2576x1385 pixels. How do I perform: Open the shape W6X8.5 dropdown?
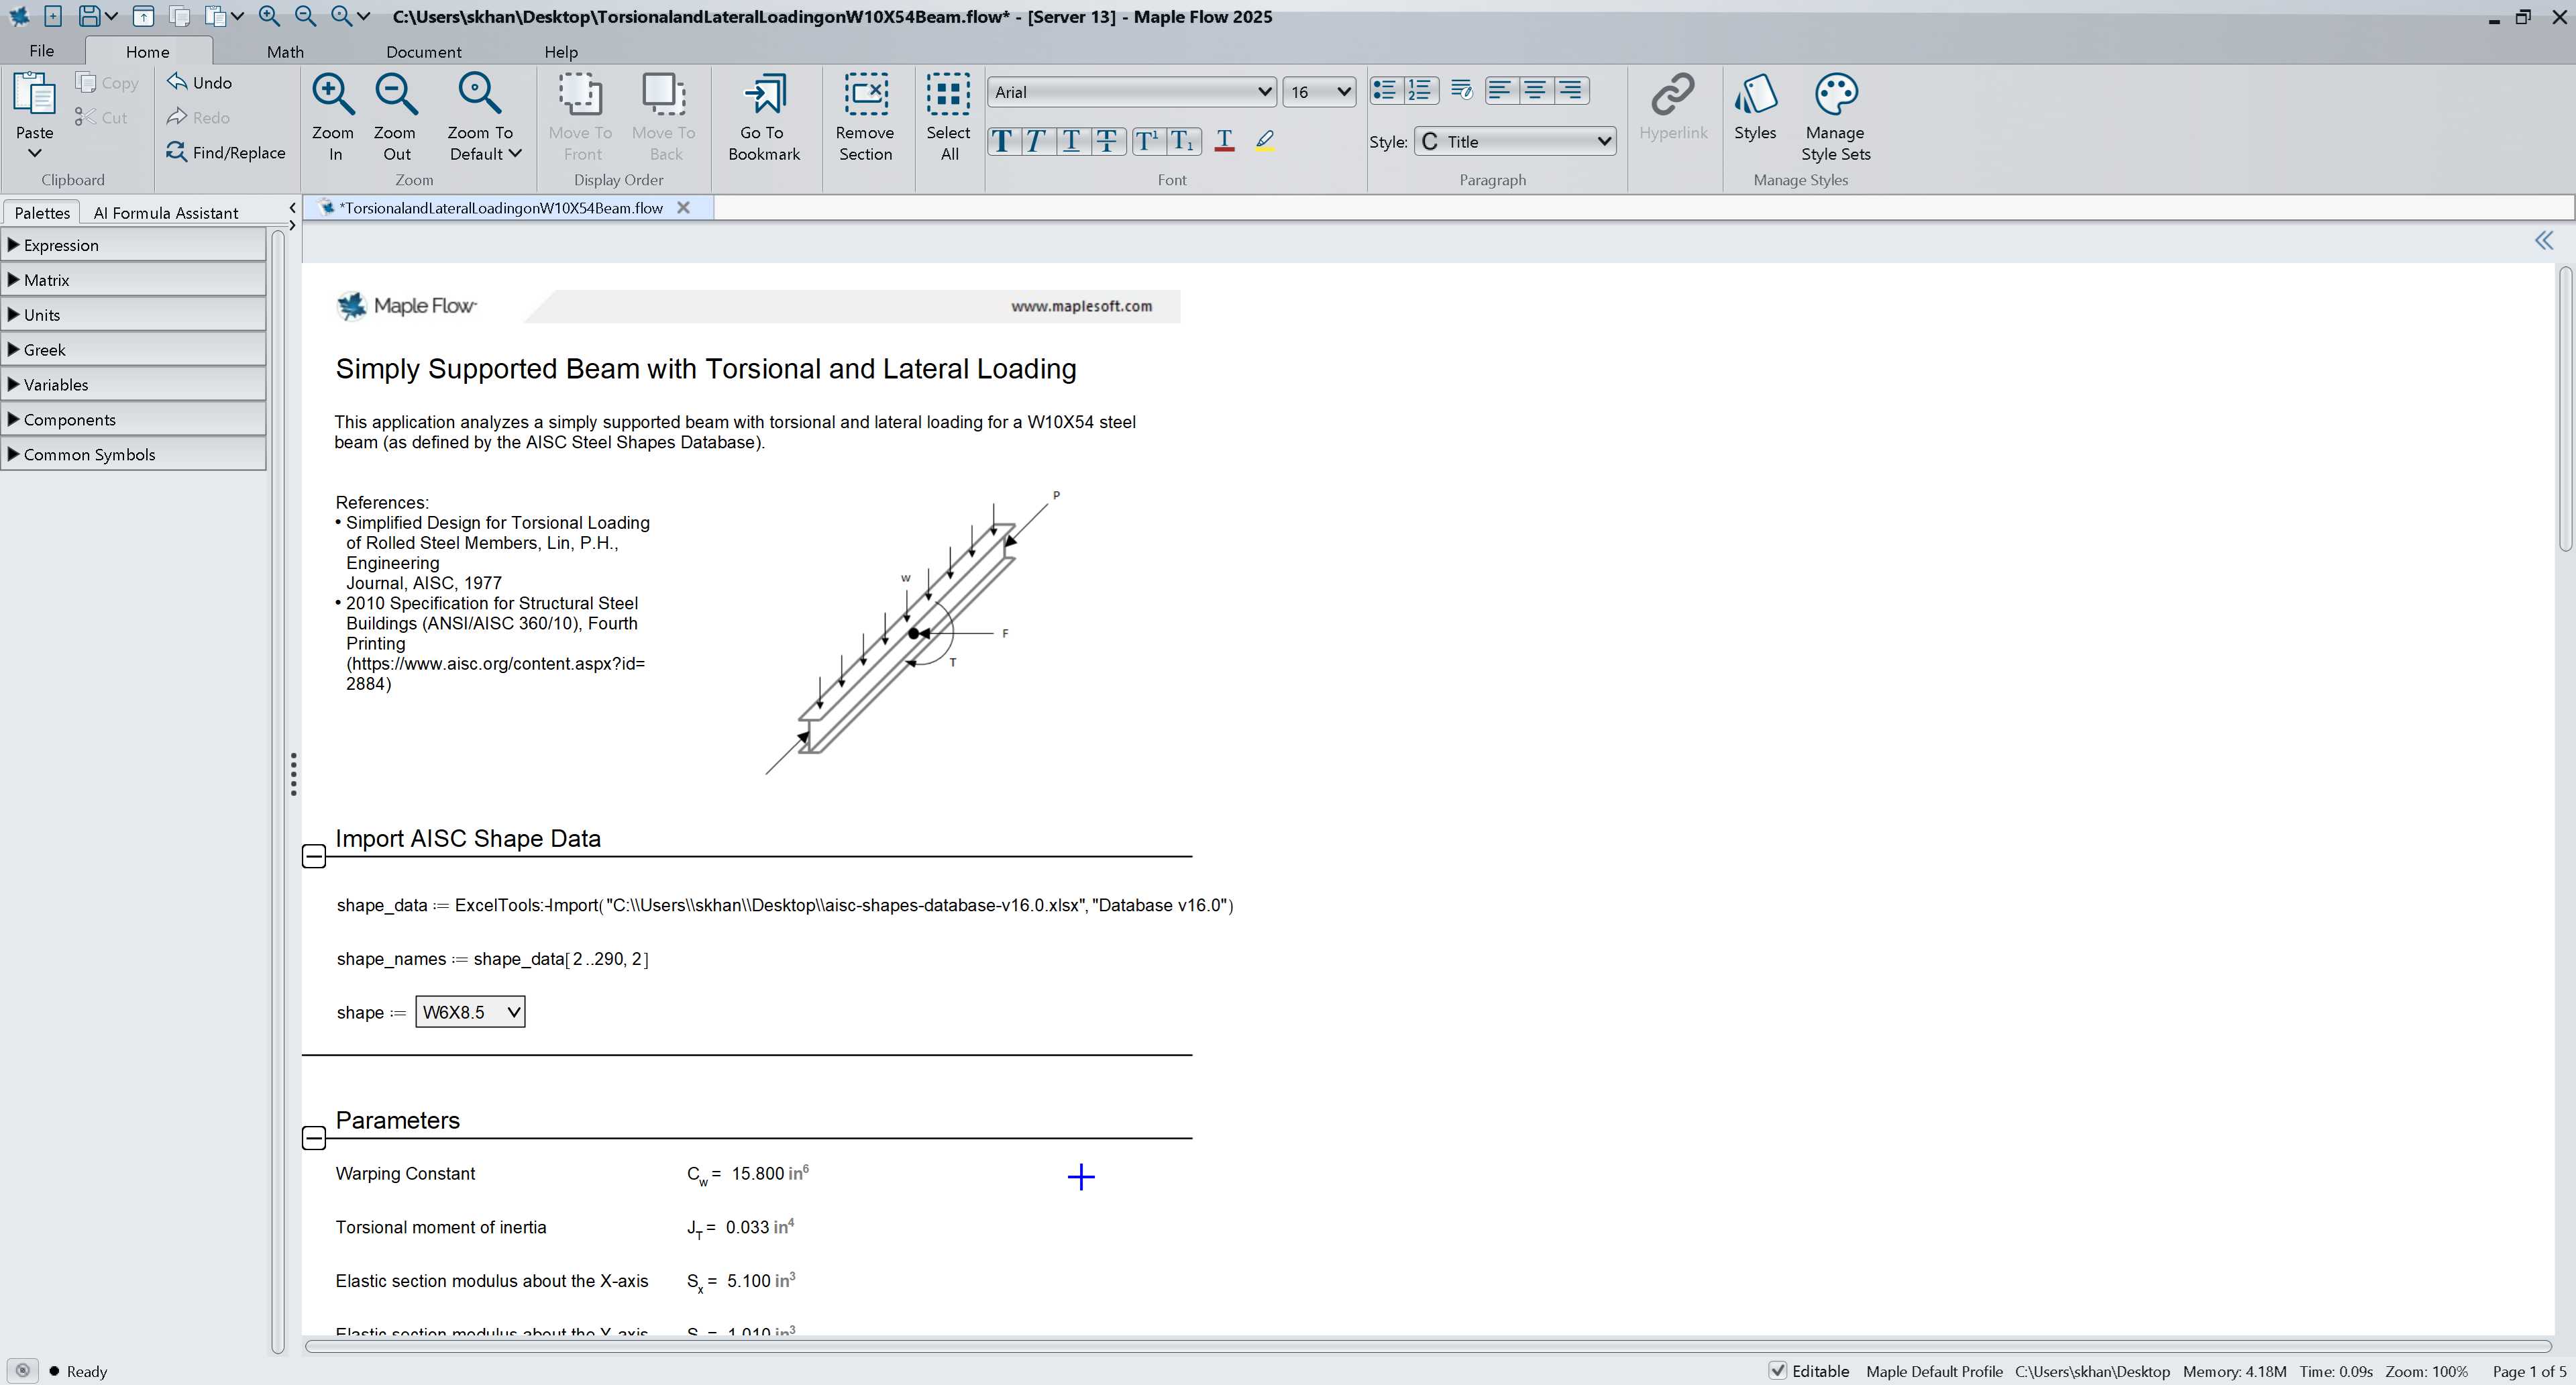(470, 1011)
